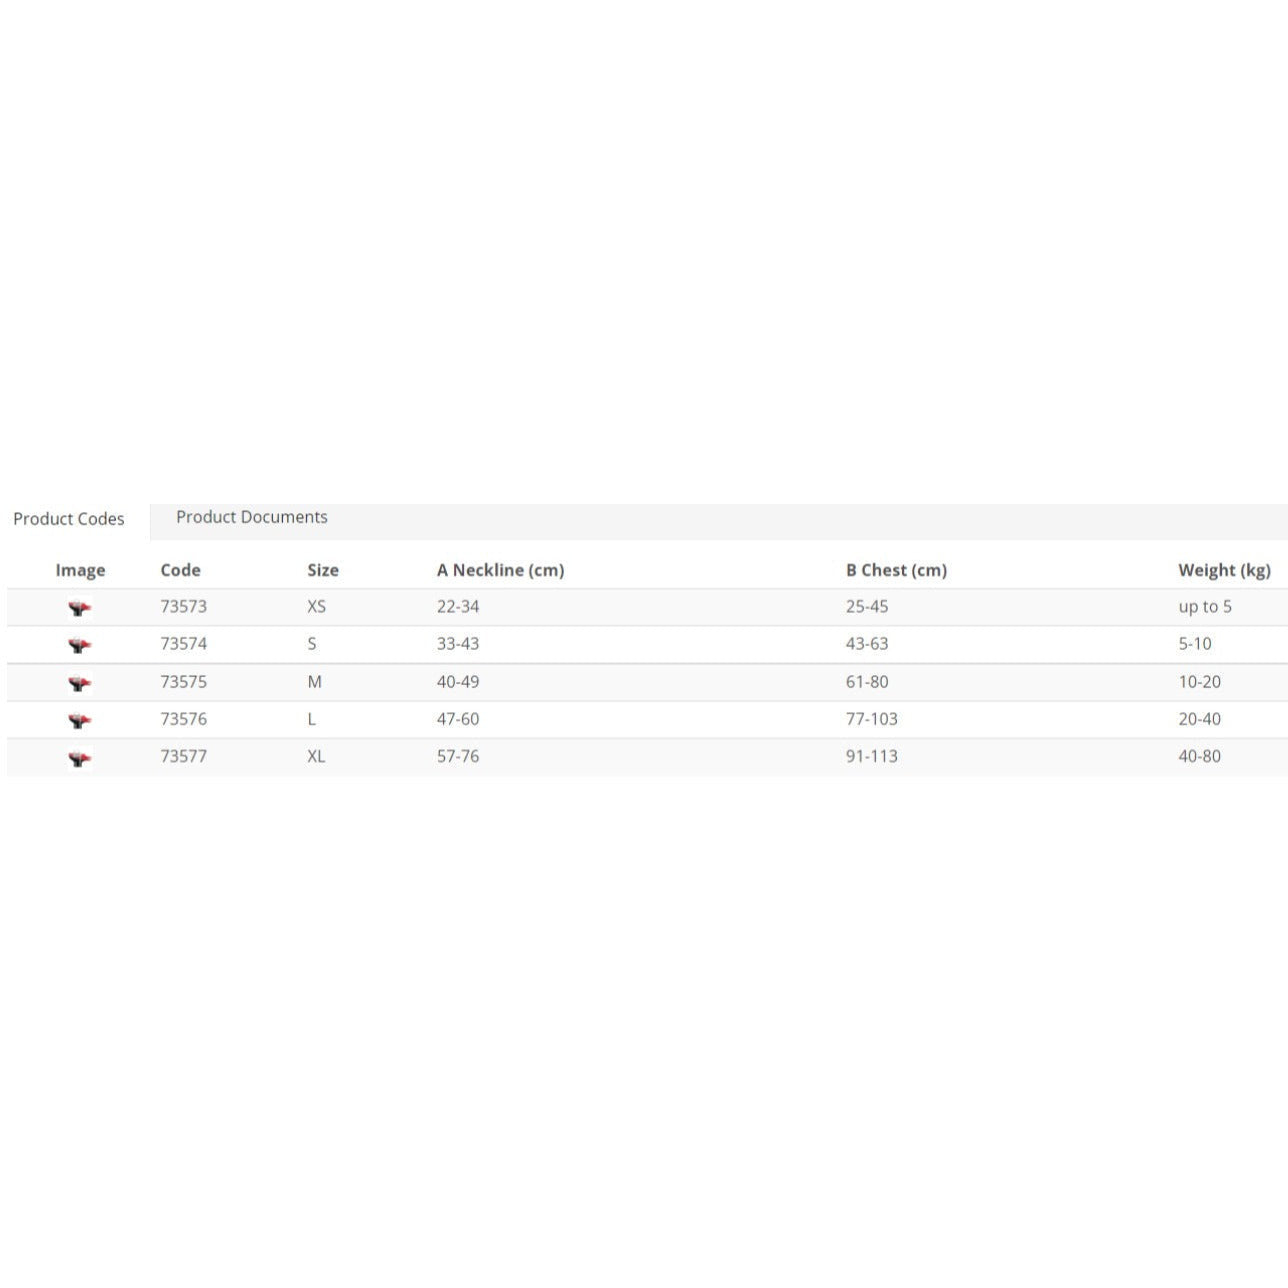Click product code 73575
Image resolution: width=1288 pixels, height=1288 pixels.
click(x=183, y=682)
